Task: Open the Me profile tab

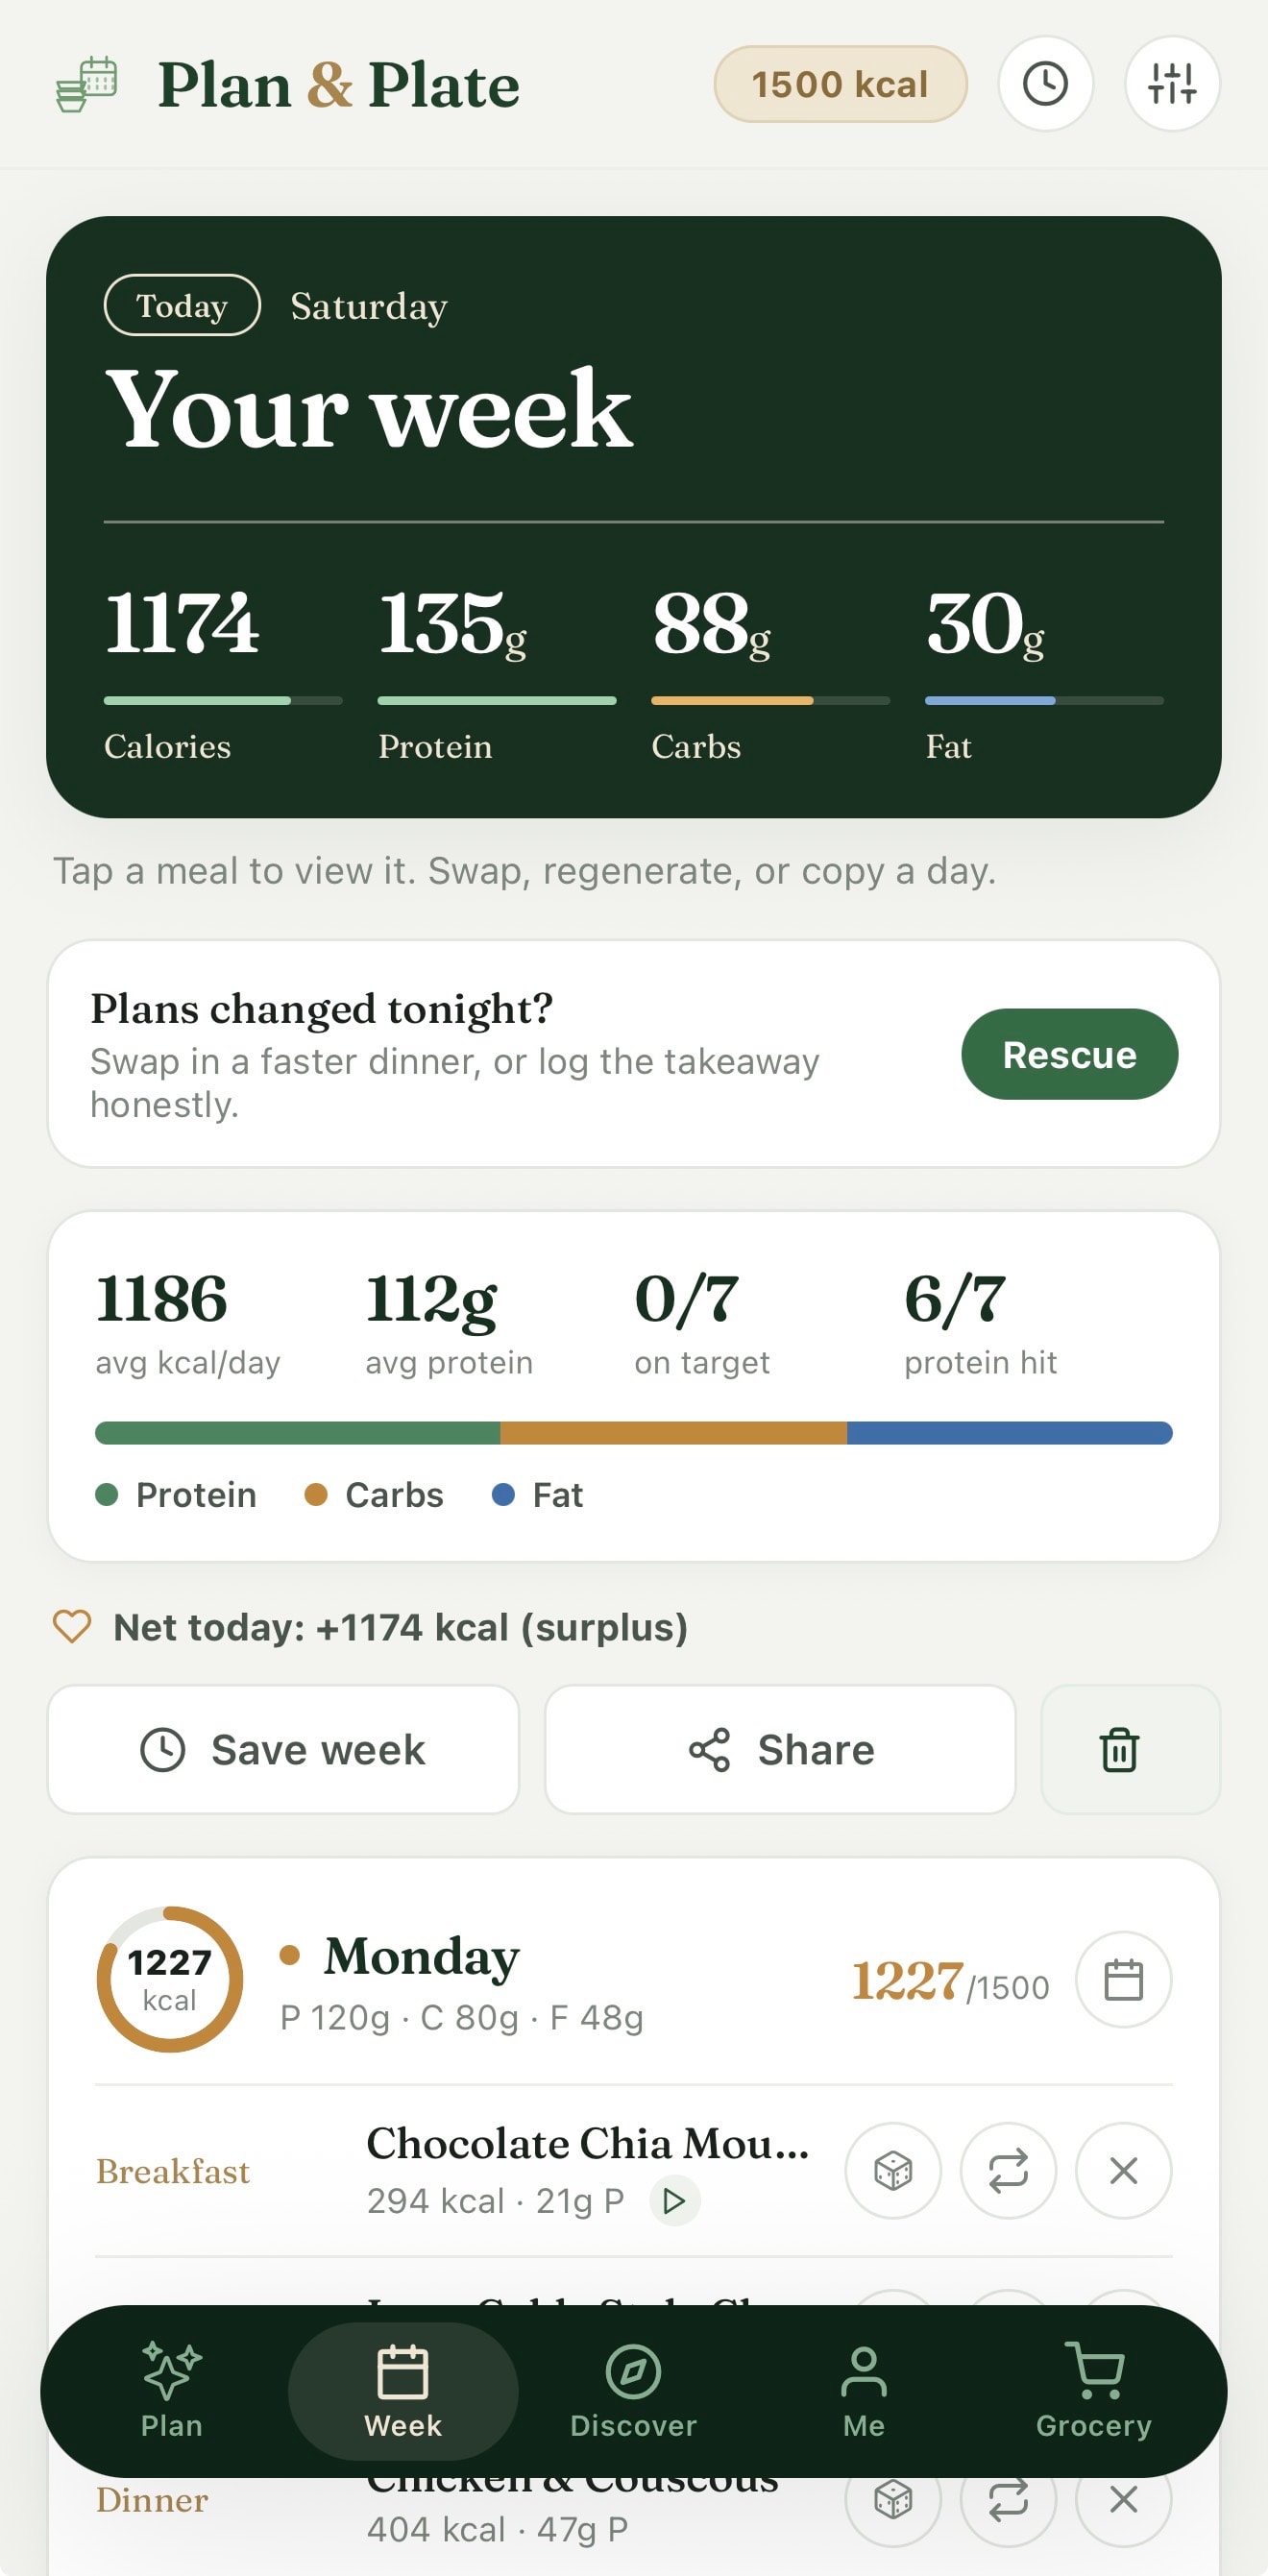Action: (864, 2391)
